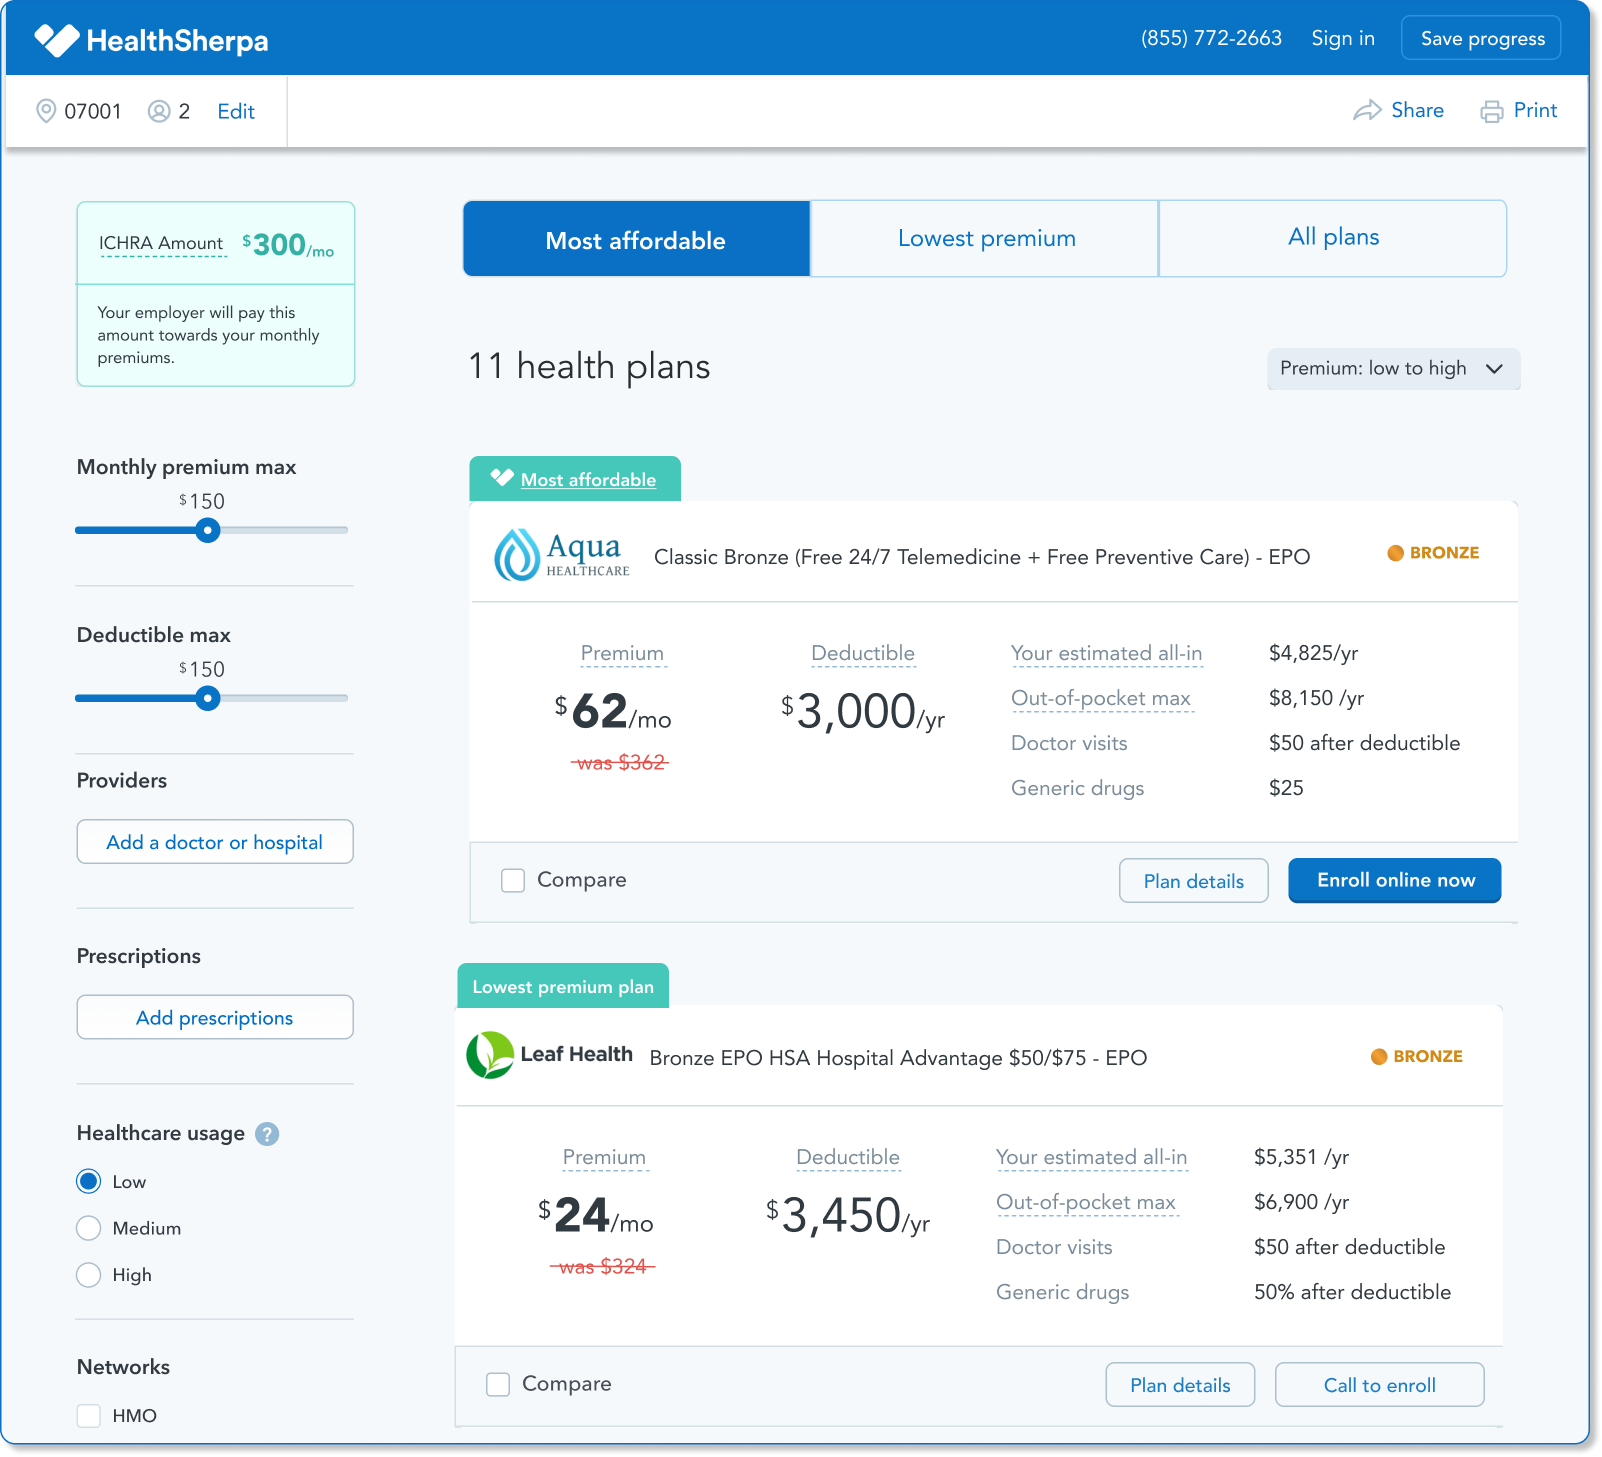
Task: Click the Healthcare usage help question icon
Action: (x=267, y=1134)
